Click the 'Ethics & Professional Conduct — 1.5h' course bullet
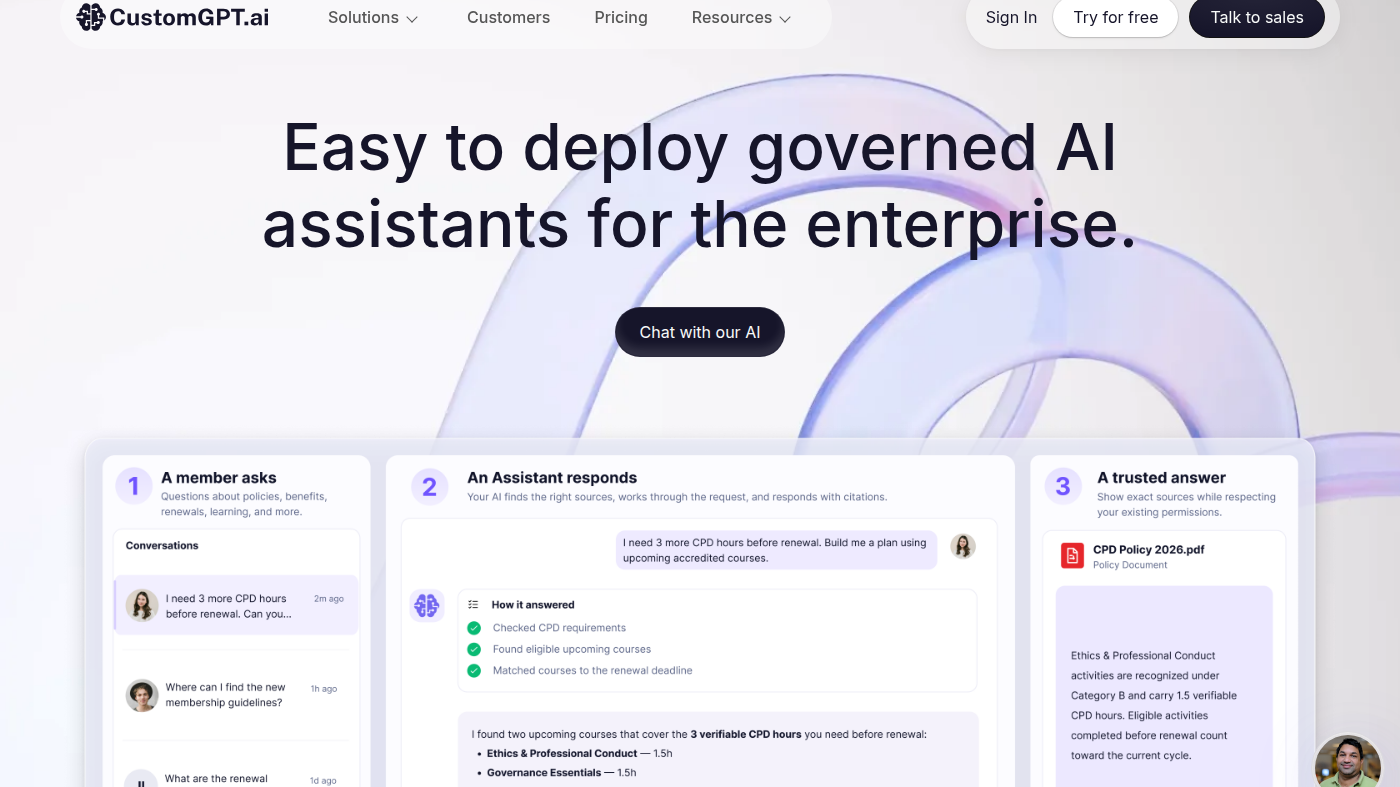This screenshot has height=787, width=1400. [579, 753]
